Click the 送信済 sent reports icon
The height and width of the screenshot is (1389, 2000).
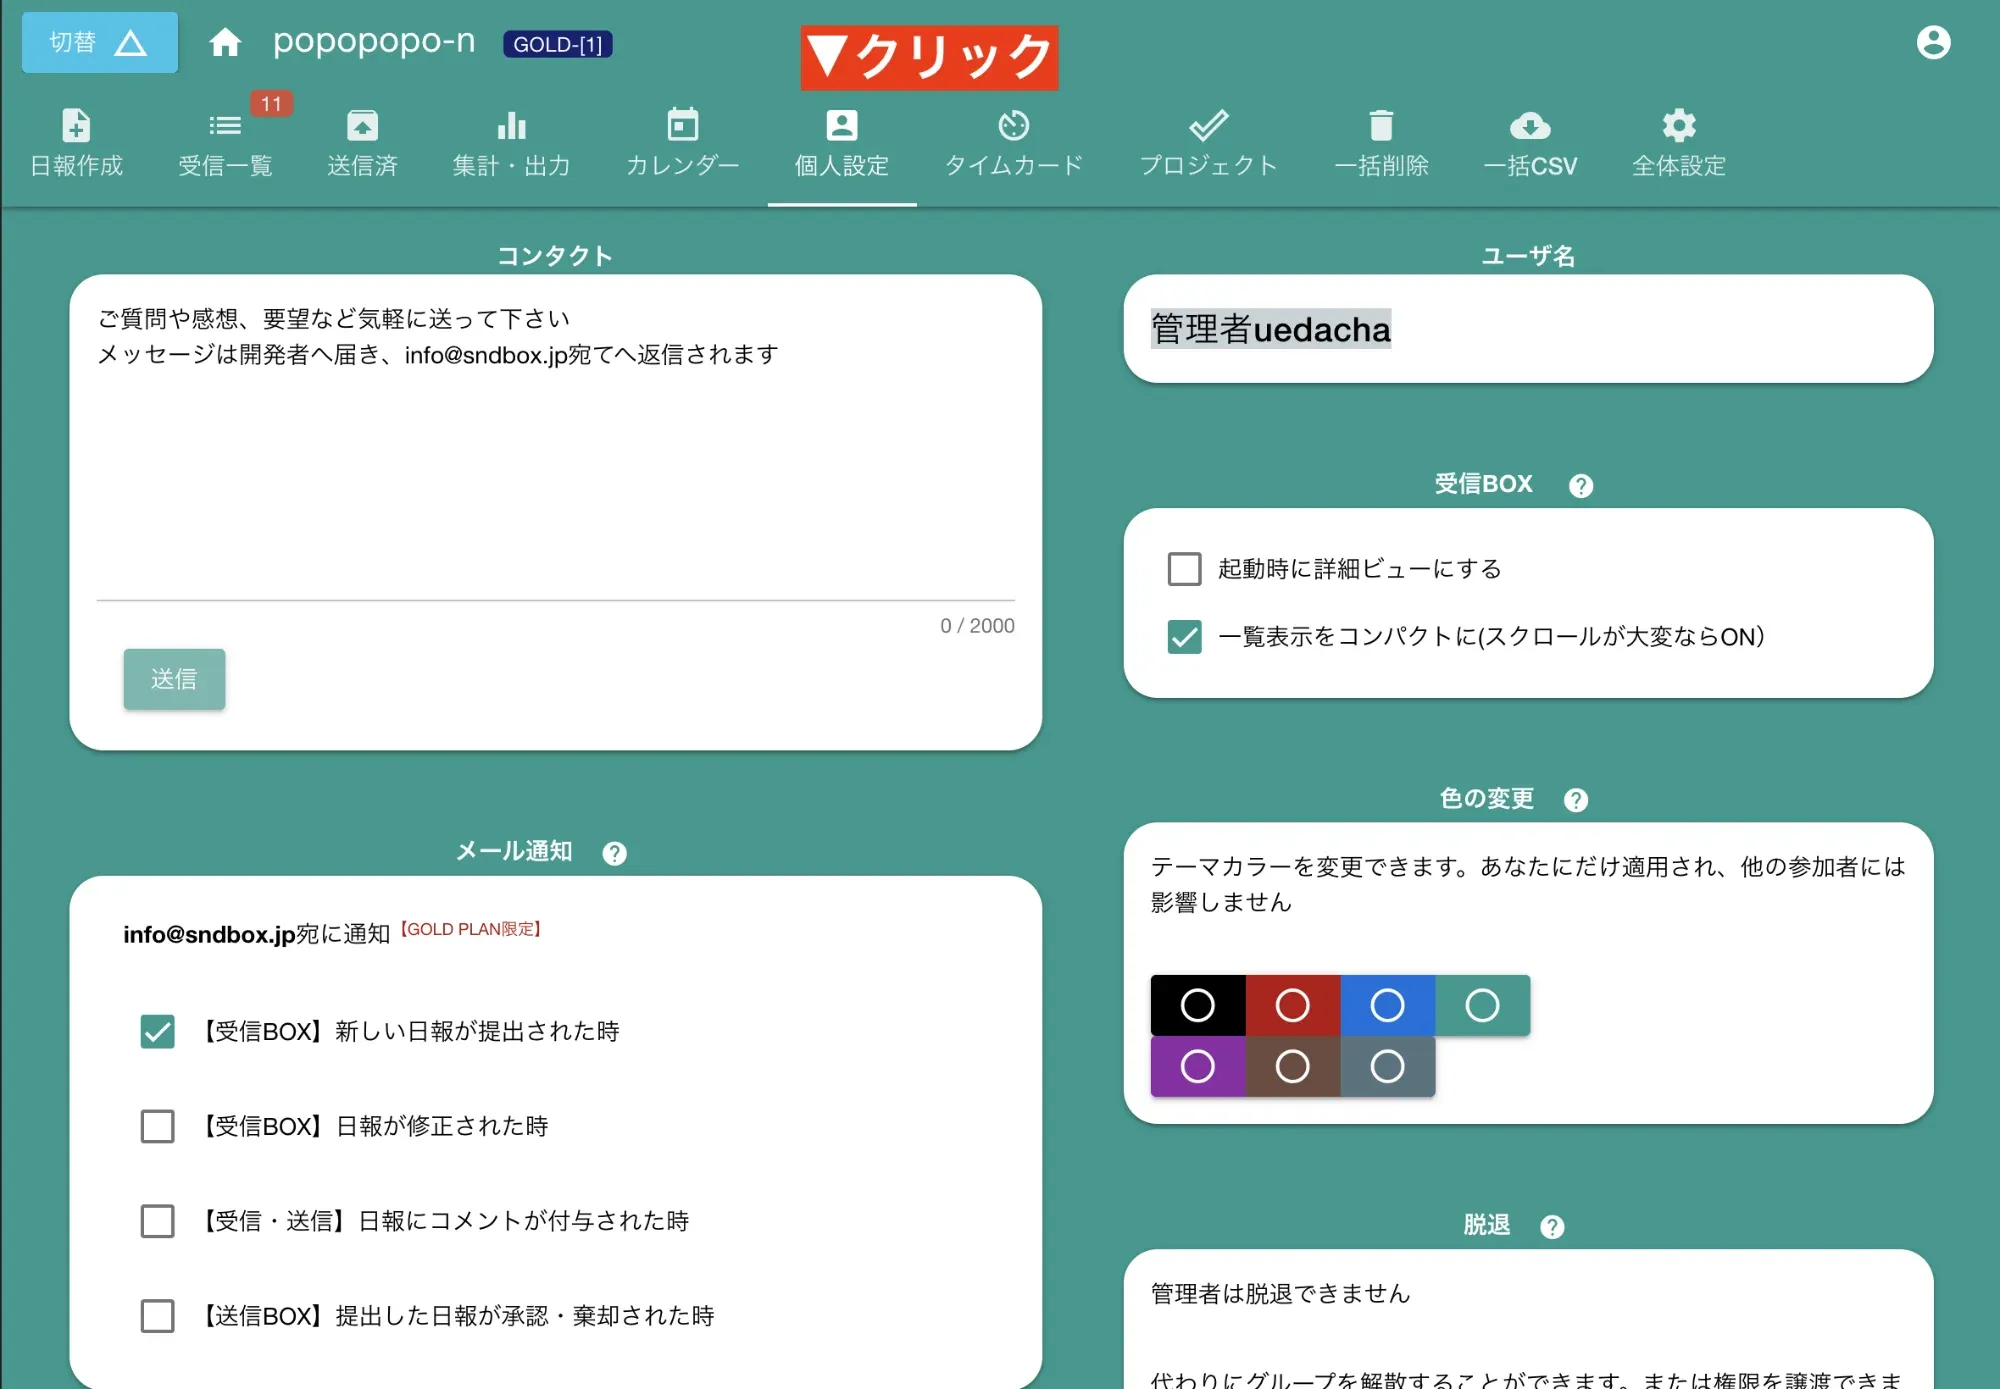[362, 140]
